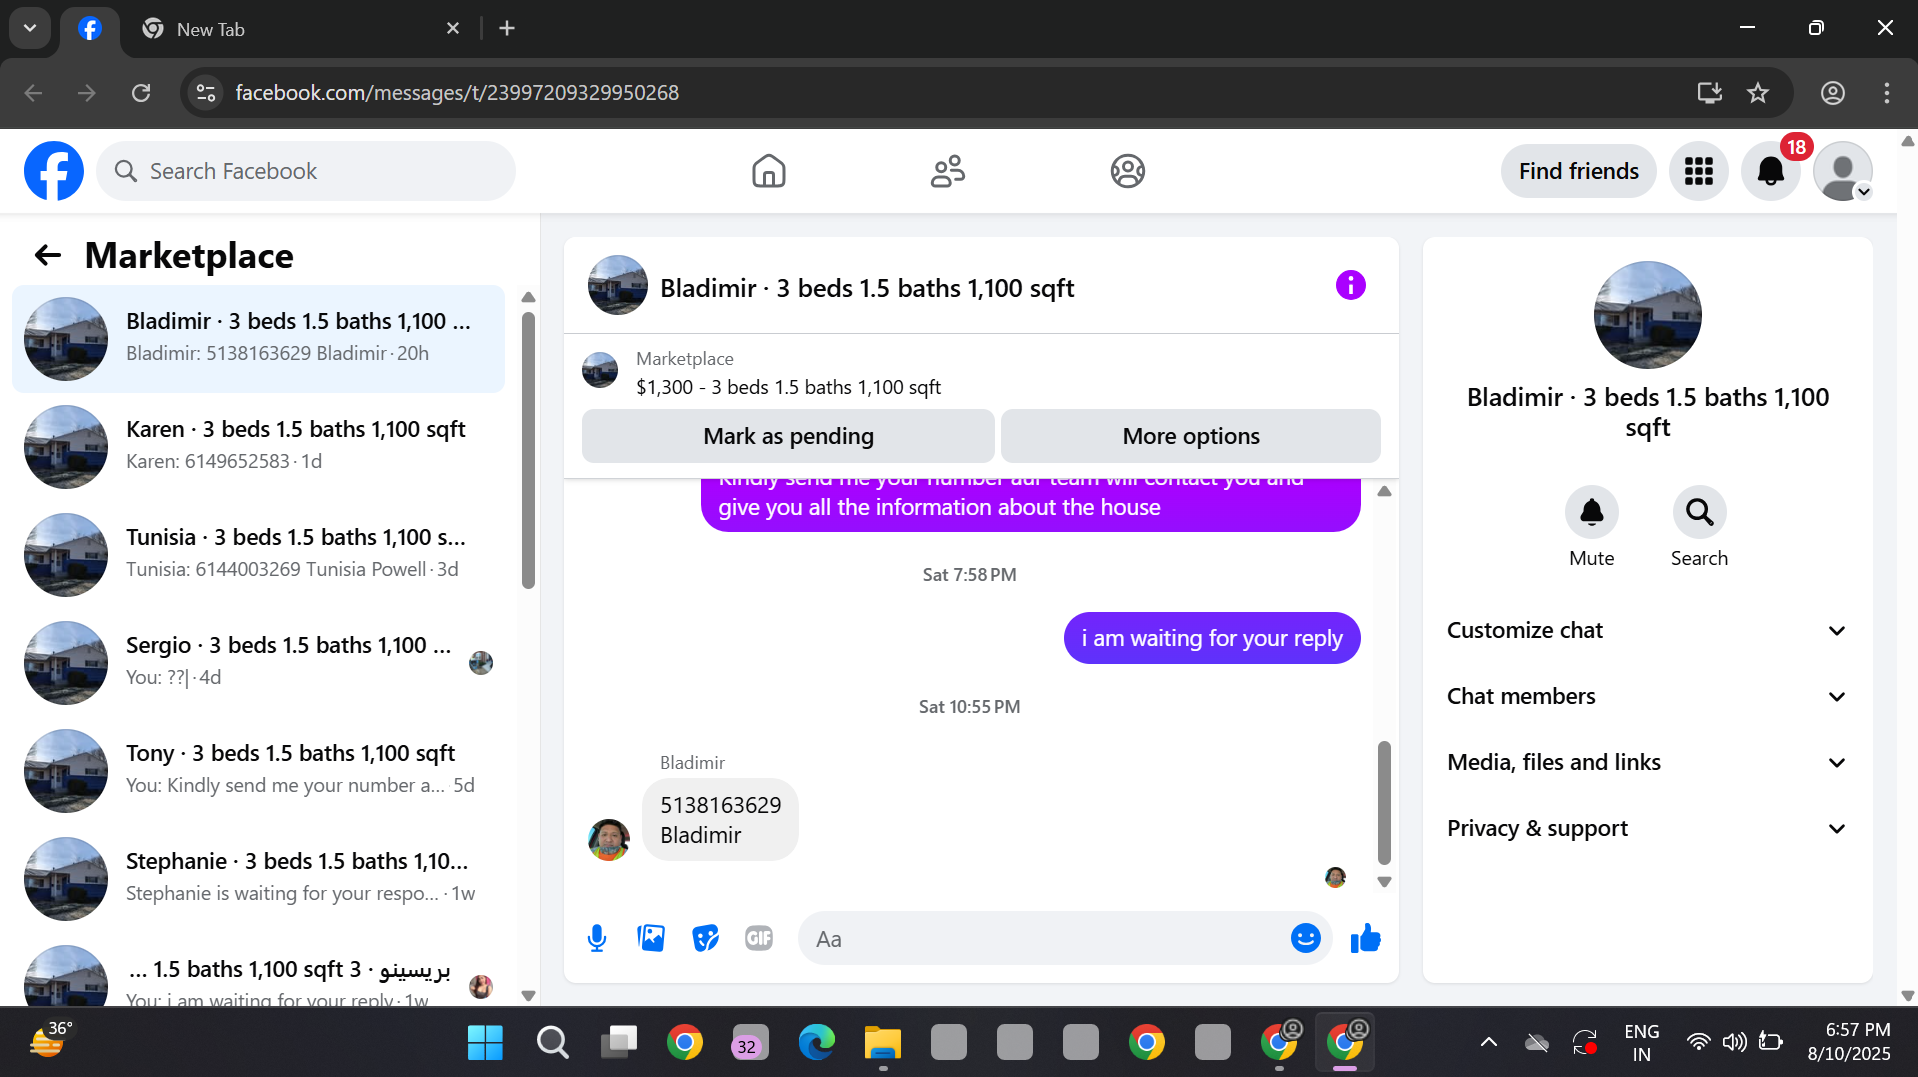Viewport: 1918px width, 1077px height.
Task: Open the Stephanie conversation
Action: (258, 878)
